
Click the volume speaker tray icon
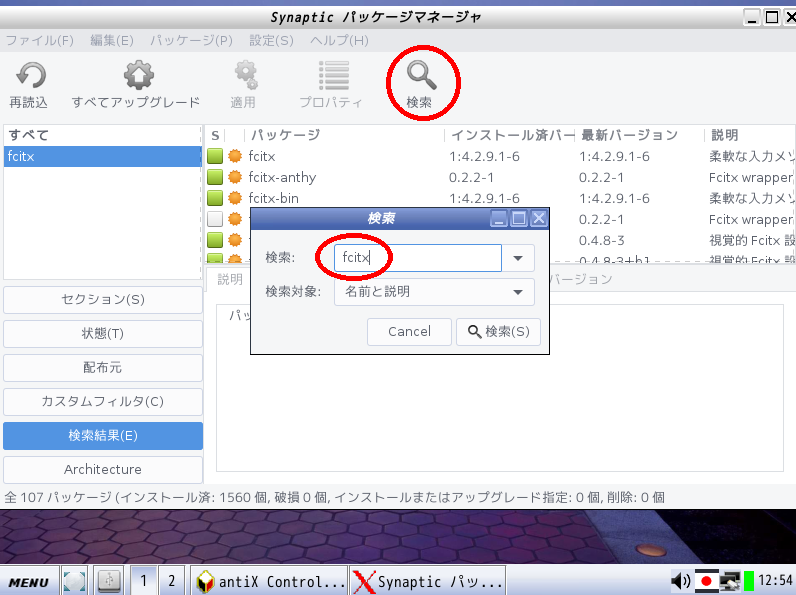click(x=681, y=581)
